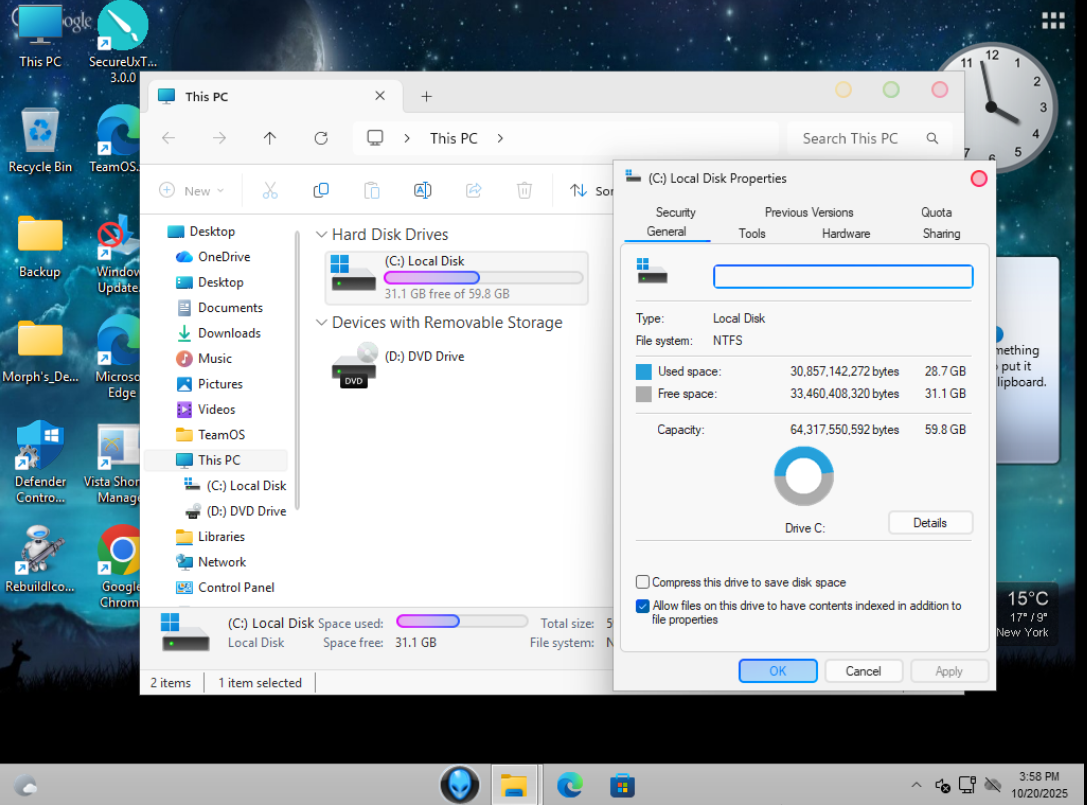1087x805 pixels.
Task: Switch to the Tools tab
Action: tap(752, 233)
